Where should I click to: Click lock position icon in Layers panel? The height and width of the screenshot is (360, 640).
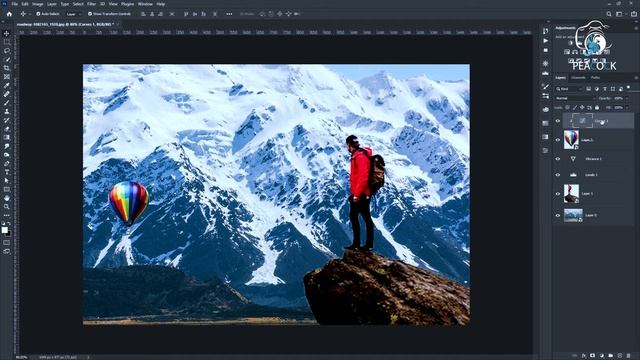[x=582, y=108]
